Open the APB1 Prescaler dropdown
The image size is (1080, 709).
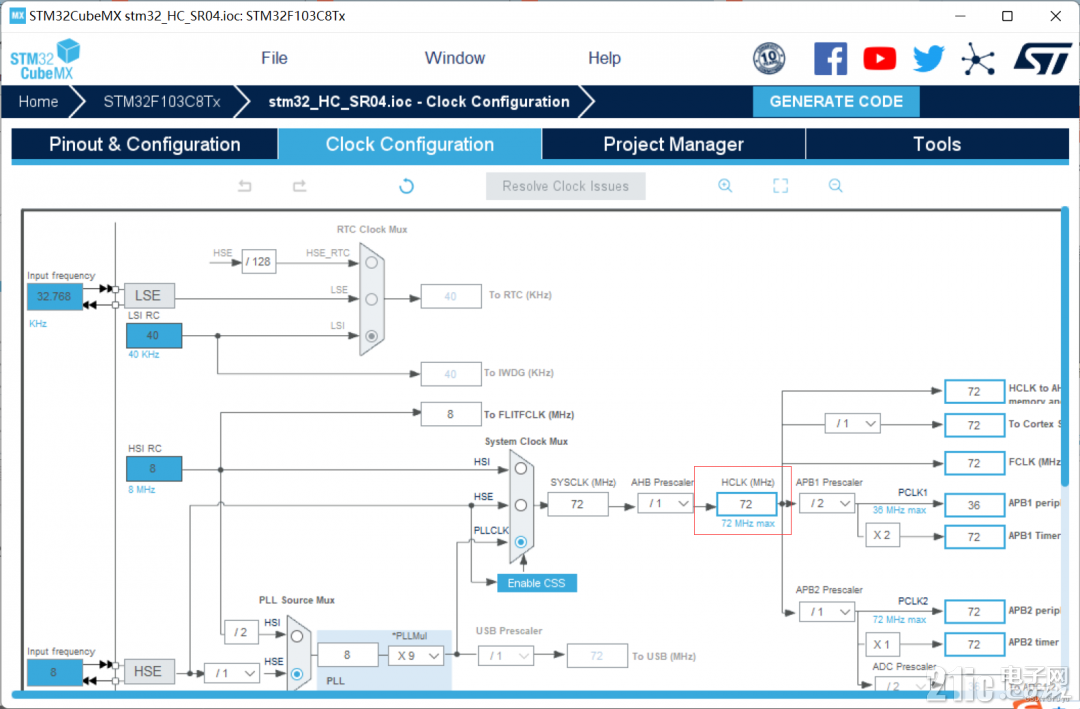tap(827, 504)
